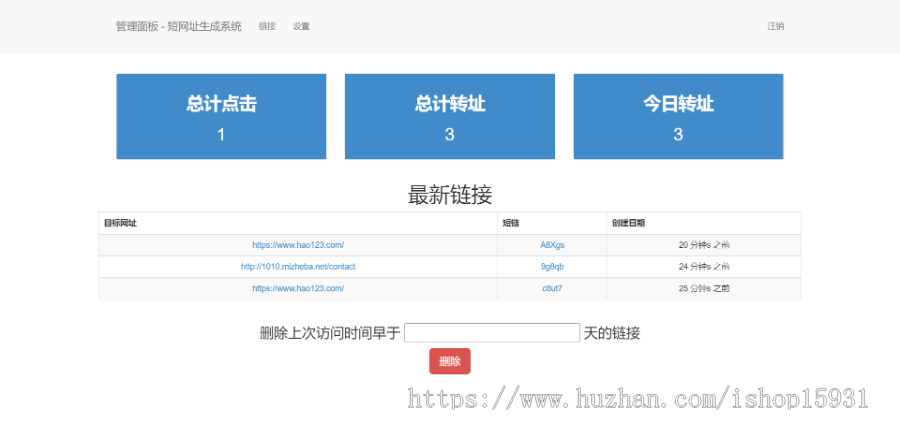
Task: Select the 24 分钟s 之前 date cell
Action: pos(704,267)
